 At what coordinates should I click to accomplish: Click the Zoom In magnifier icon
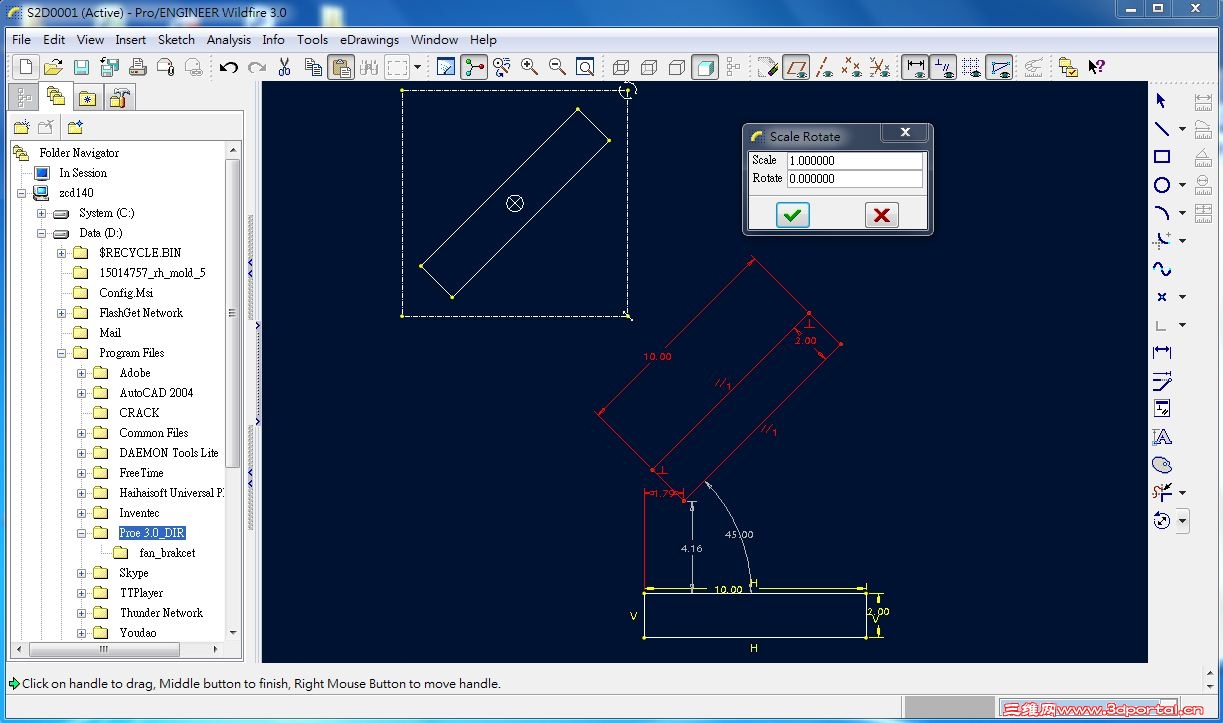click(529, 67)
